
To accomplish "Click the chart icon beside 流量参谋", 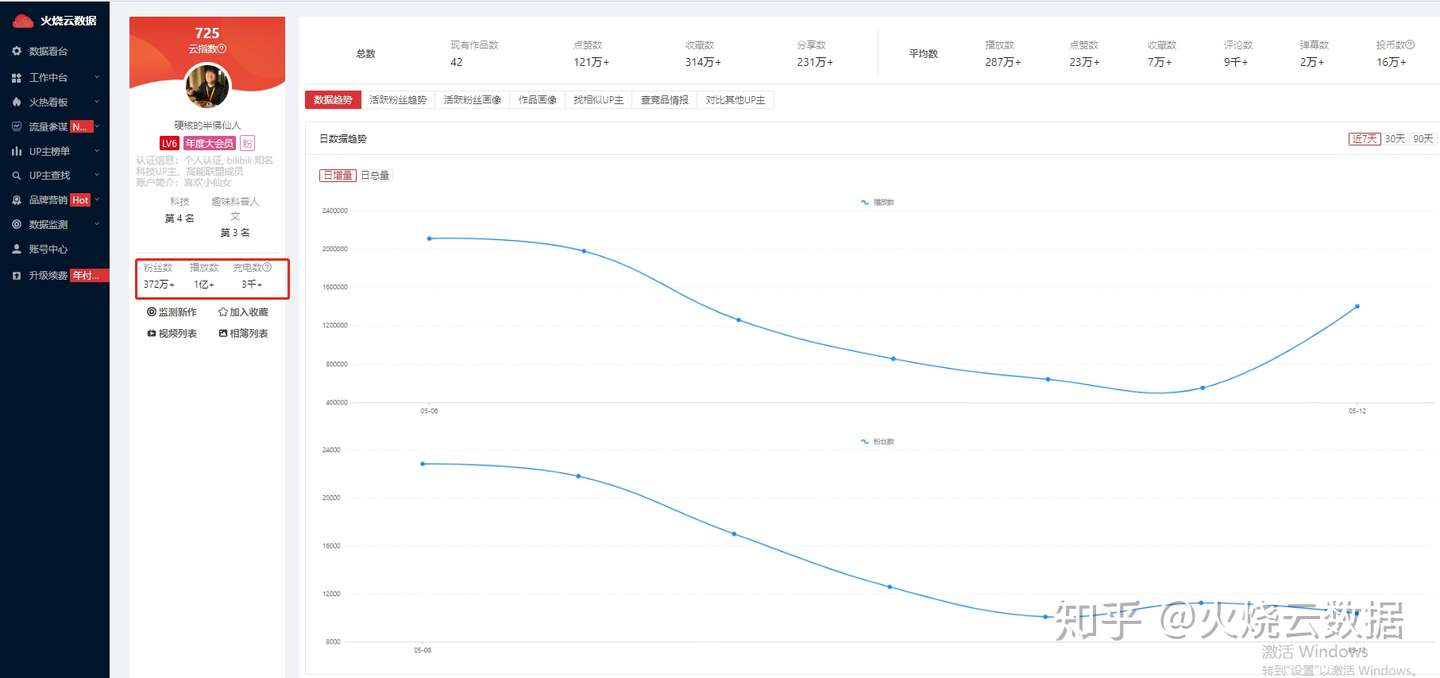I will (x=16, y=127).
